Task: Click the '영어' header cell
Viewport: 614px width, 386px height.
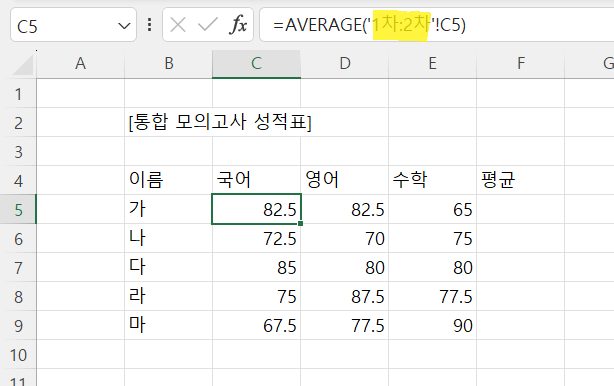Action: [x=345, y=180]
